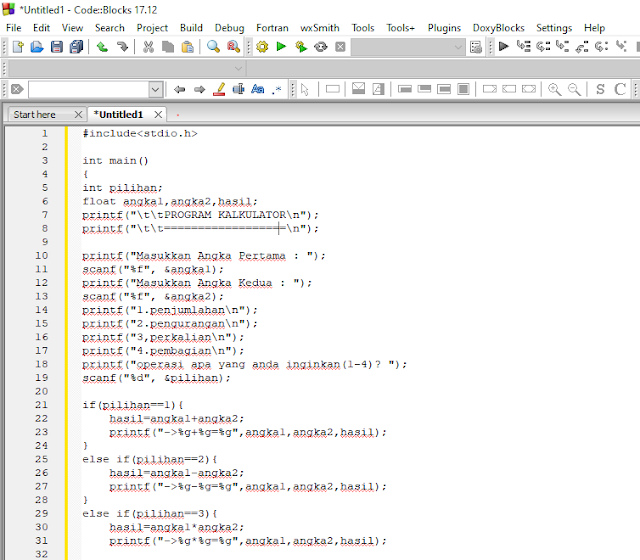Open the Help menu
This screenshot has width=640, height=560.
coord(594,28)
